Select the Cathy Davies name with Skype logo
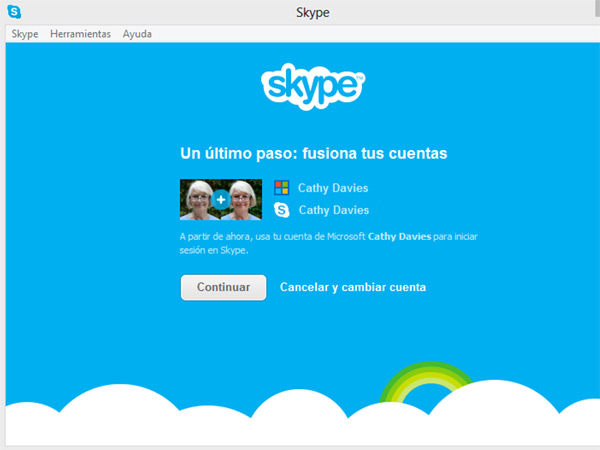600x450 pixels. click(334, 210)
